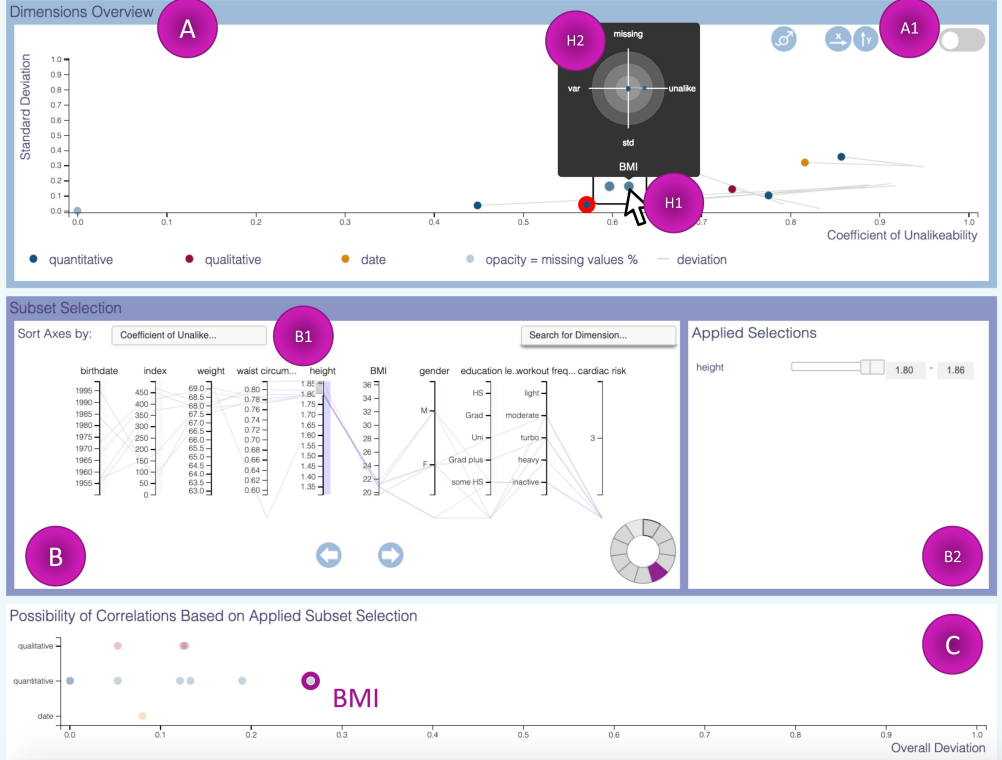The image size is (1002, 760).
Task: Click the 1.86 maximum height value field
Action: (954, 369)
